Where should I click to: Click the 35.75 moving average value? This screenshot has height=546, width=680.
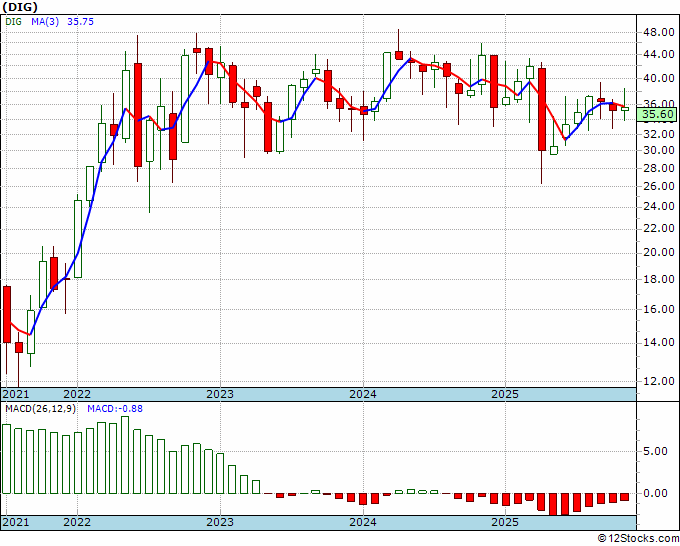pyautogui.click(x=80, y=22)
